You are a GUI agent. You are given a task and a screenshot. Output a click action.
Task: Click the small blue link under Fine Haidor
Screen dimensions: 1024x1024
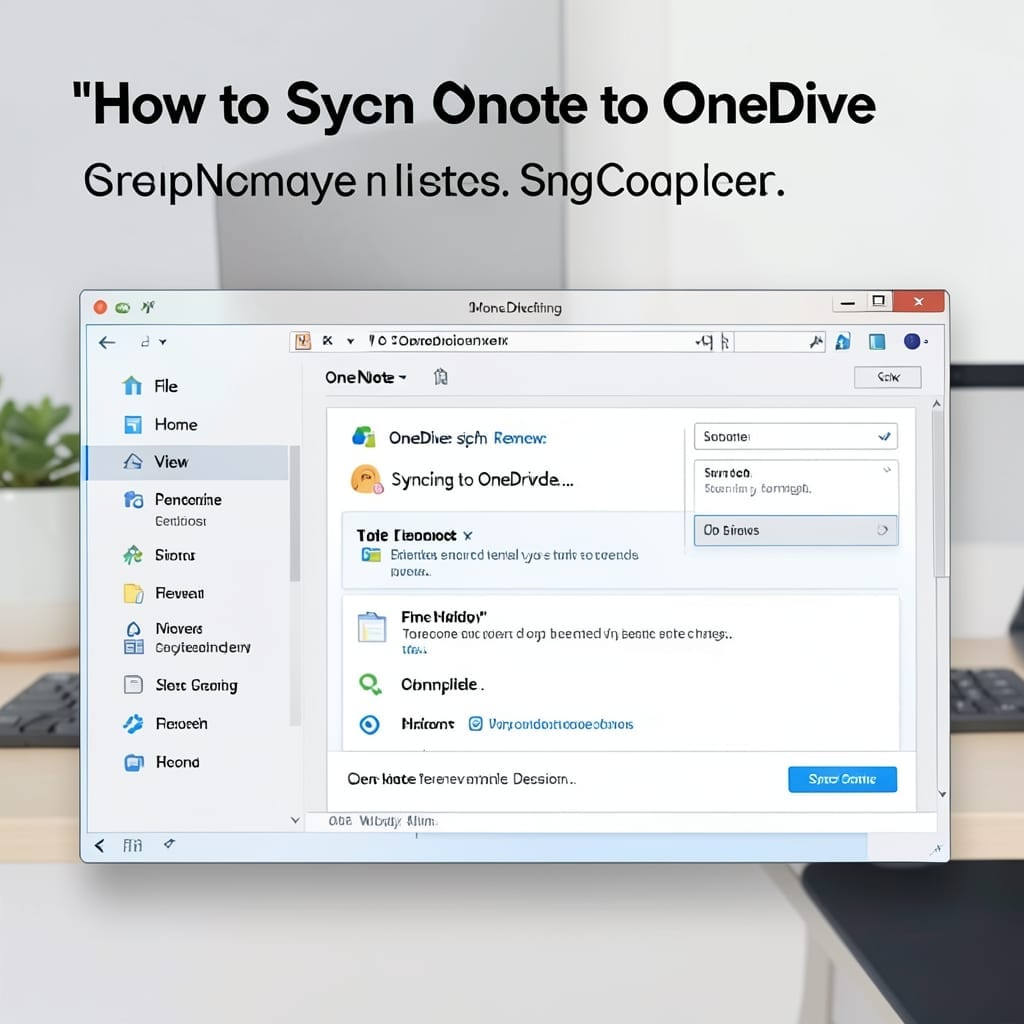pos(414,650)
